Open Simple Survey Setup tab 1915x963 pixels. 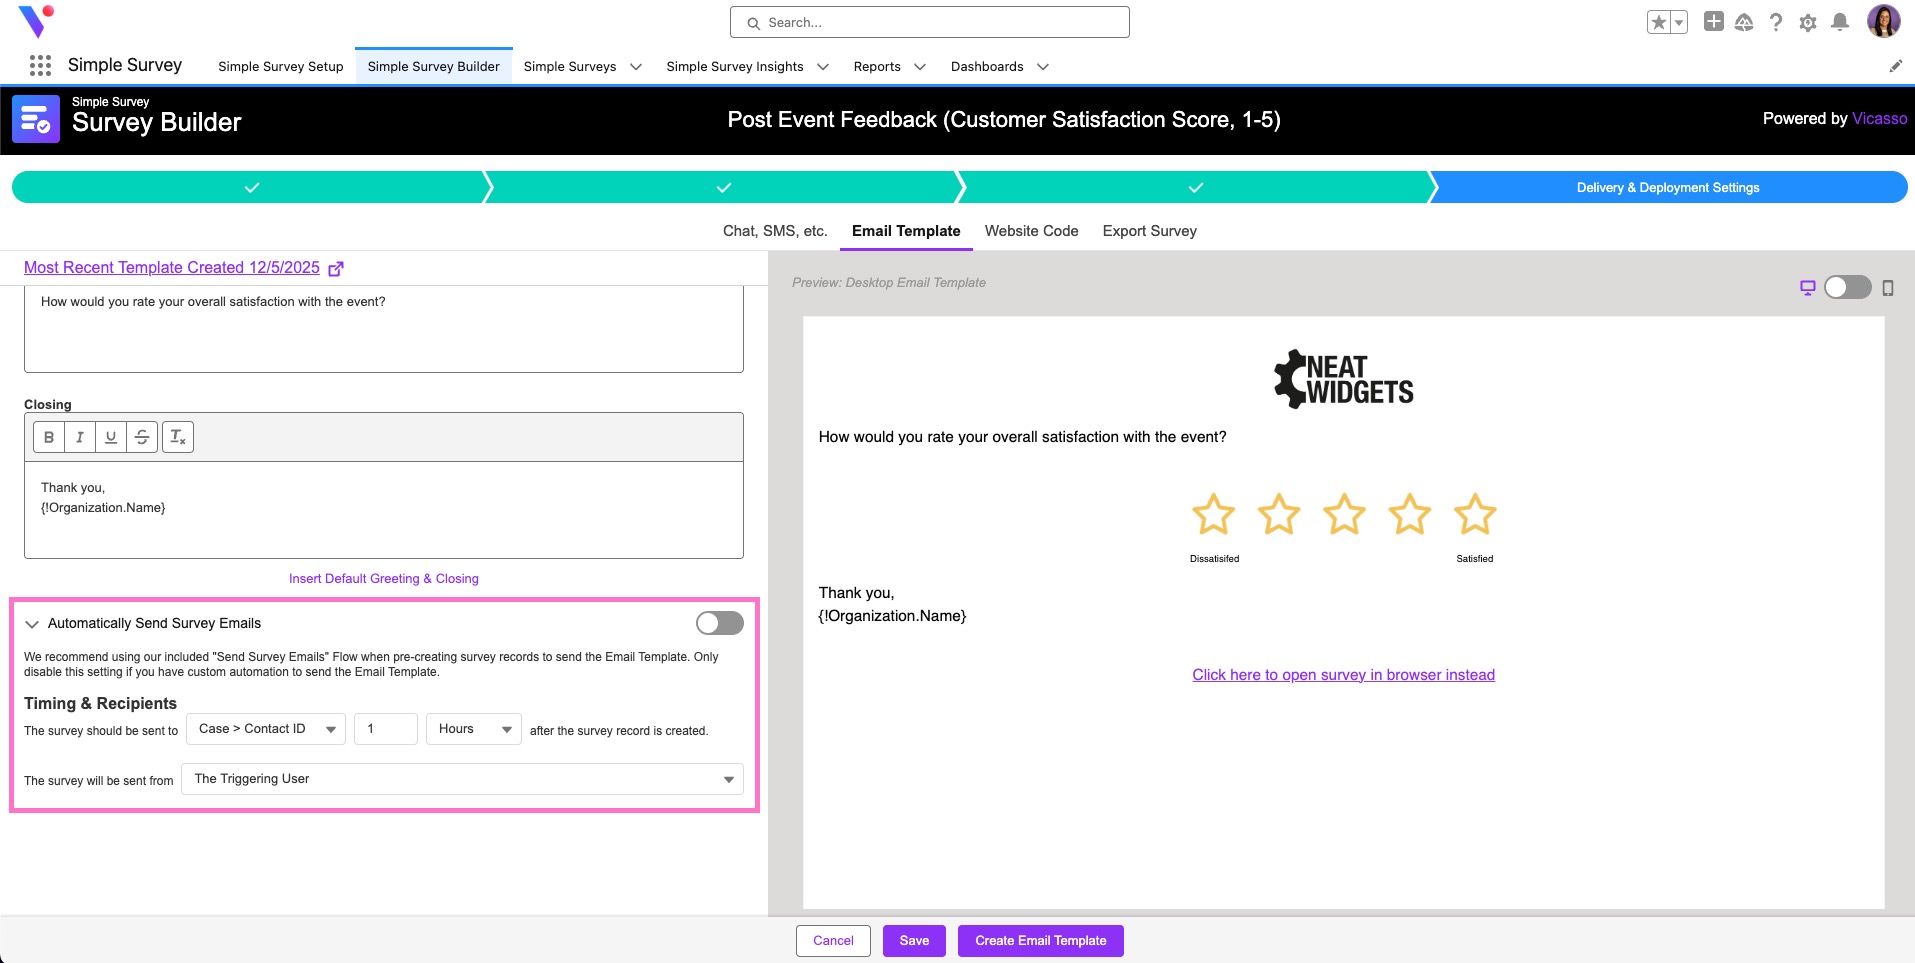pos(281,67)
